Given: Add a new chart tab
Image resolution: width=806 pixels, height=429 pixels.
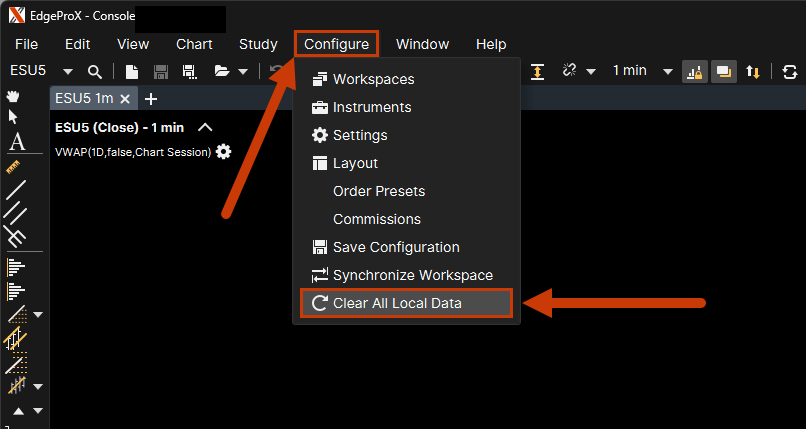Looking at the screenshot, I should pyautogui.click(x=151, y=98).
